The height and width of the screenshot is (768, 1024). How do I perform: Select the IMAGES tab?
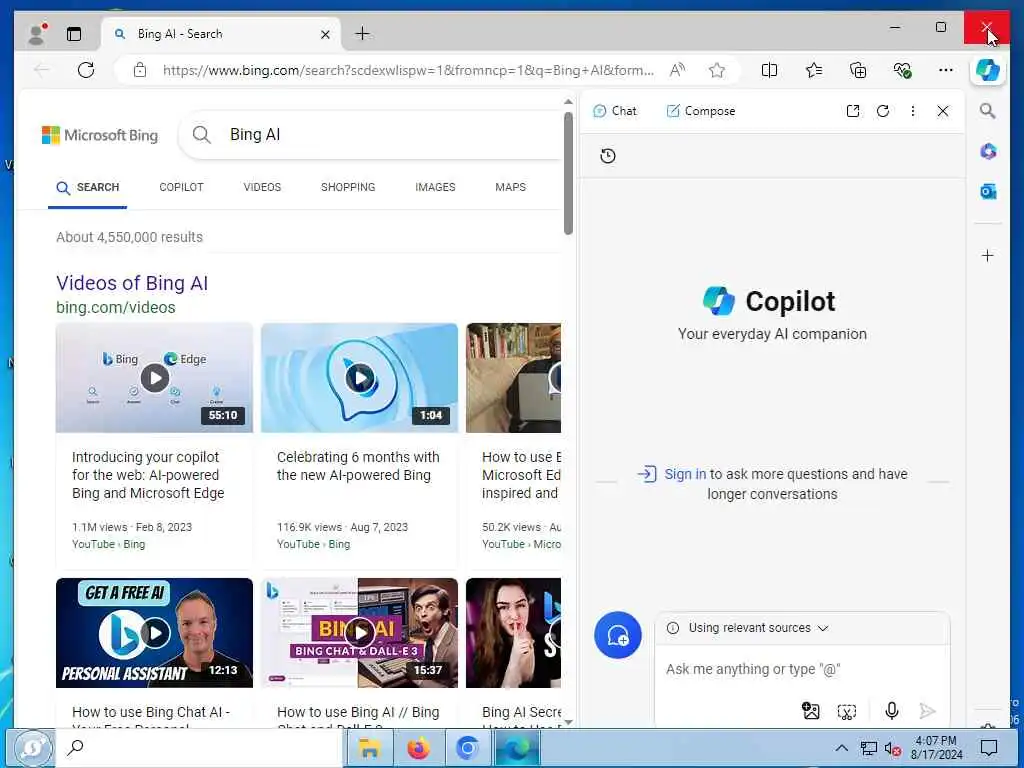coord(435,187)
